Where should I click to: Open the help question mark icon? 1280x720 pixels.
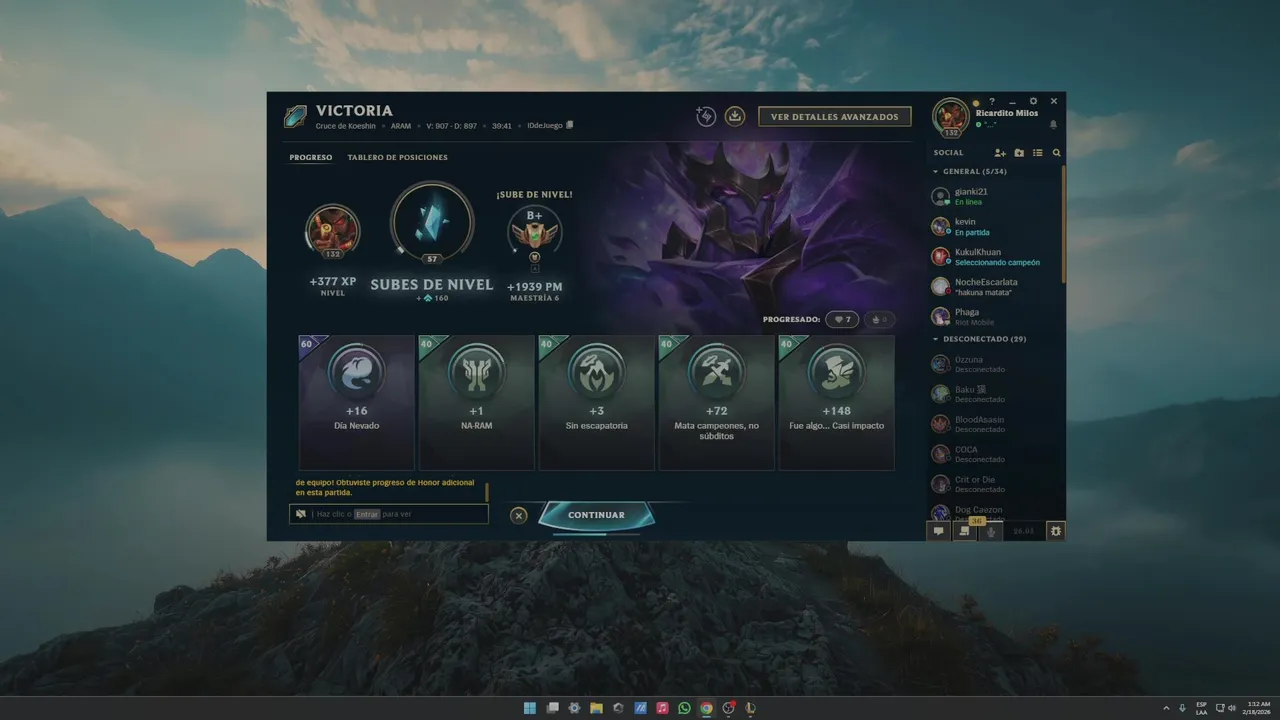coord(992,101)
